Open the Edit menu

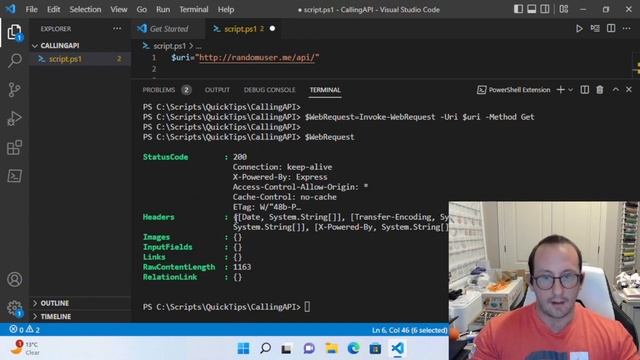pos(53,9)
